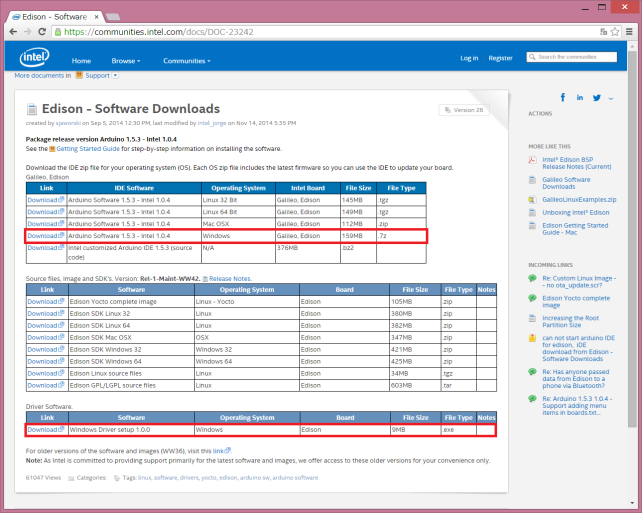Screen dimensions: 642x513
Task: Share page via Facebook icon
Action: pyautogui.click(x=563, y=98)
